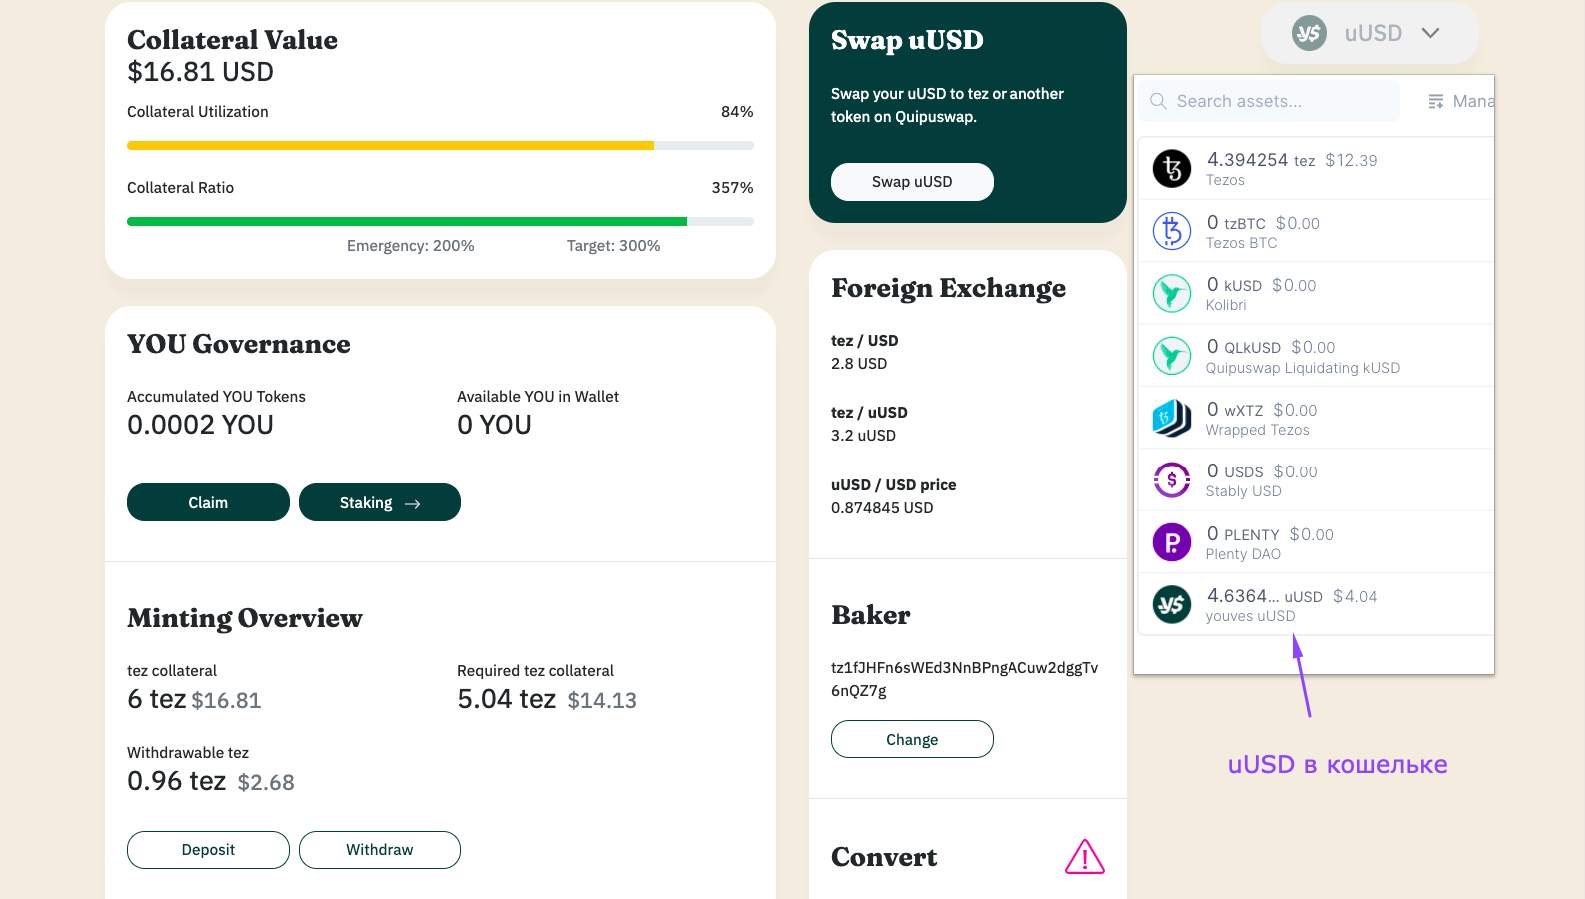This screenshot has height=899, width=1585.
Task: Click the Collateral Utilization progress bar
Action: [x=440, y=145]
